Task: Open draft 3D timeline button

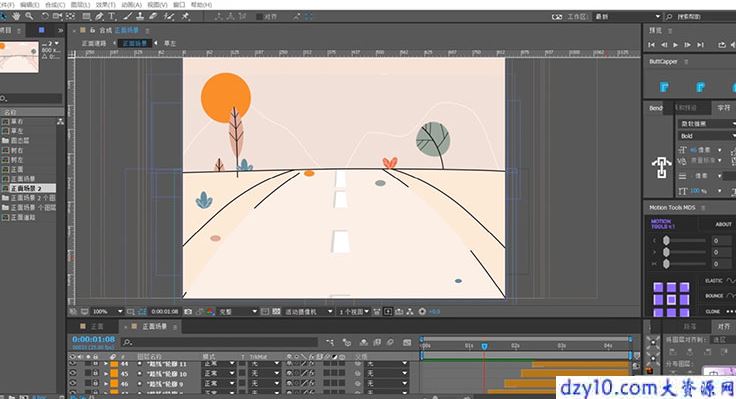Action: [347, 342]
